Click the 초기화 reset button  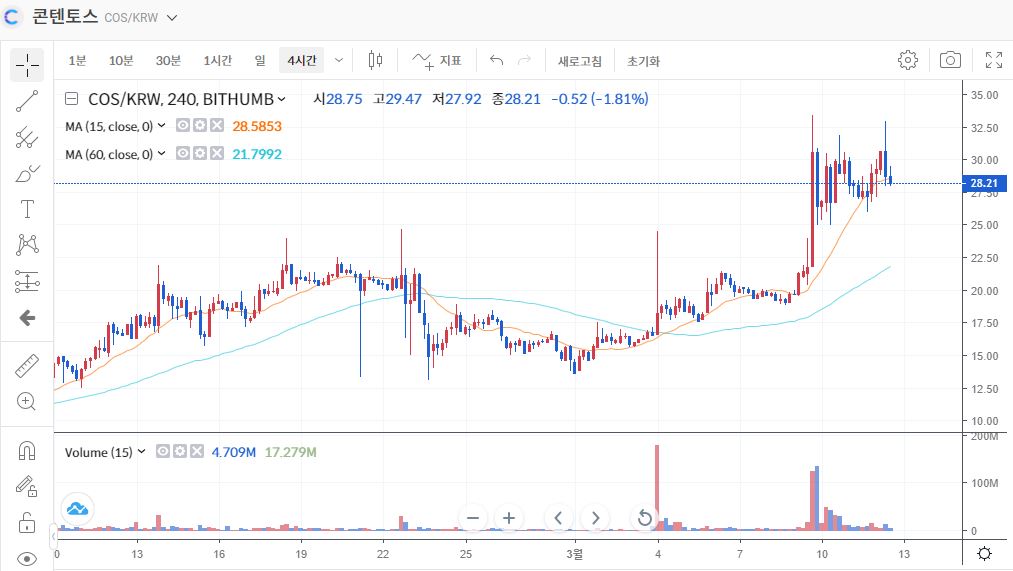643,61
